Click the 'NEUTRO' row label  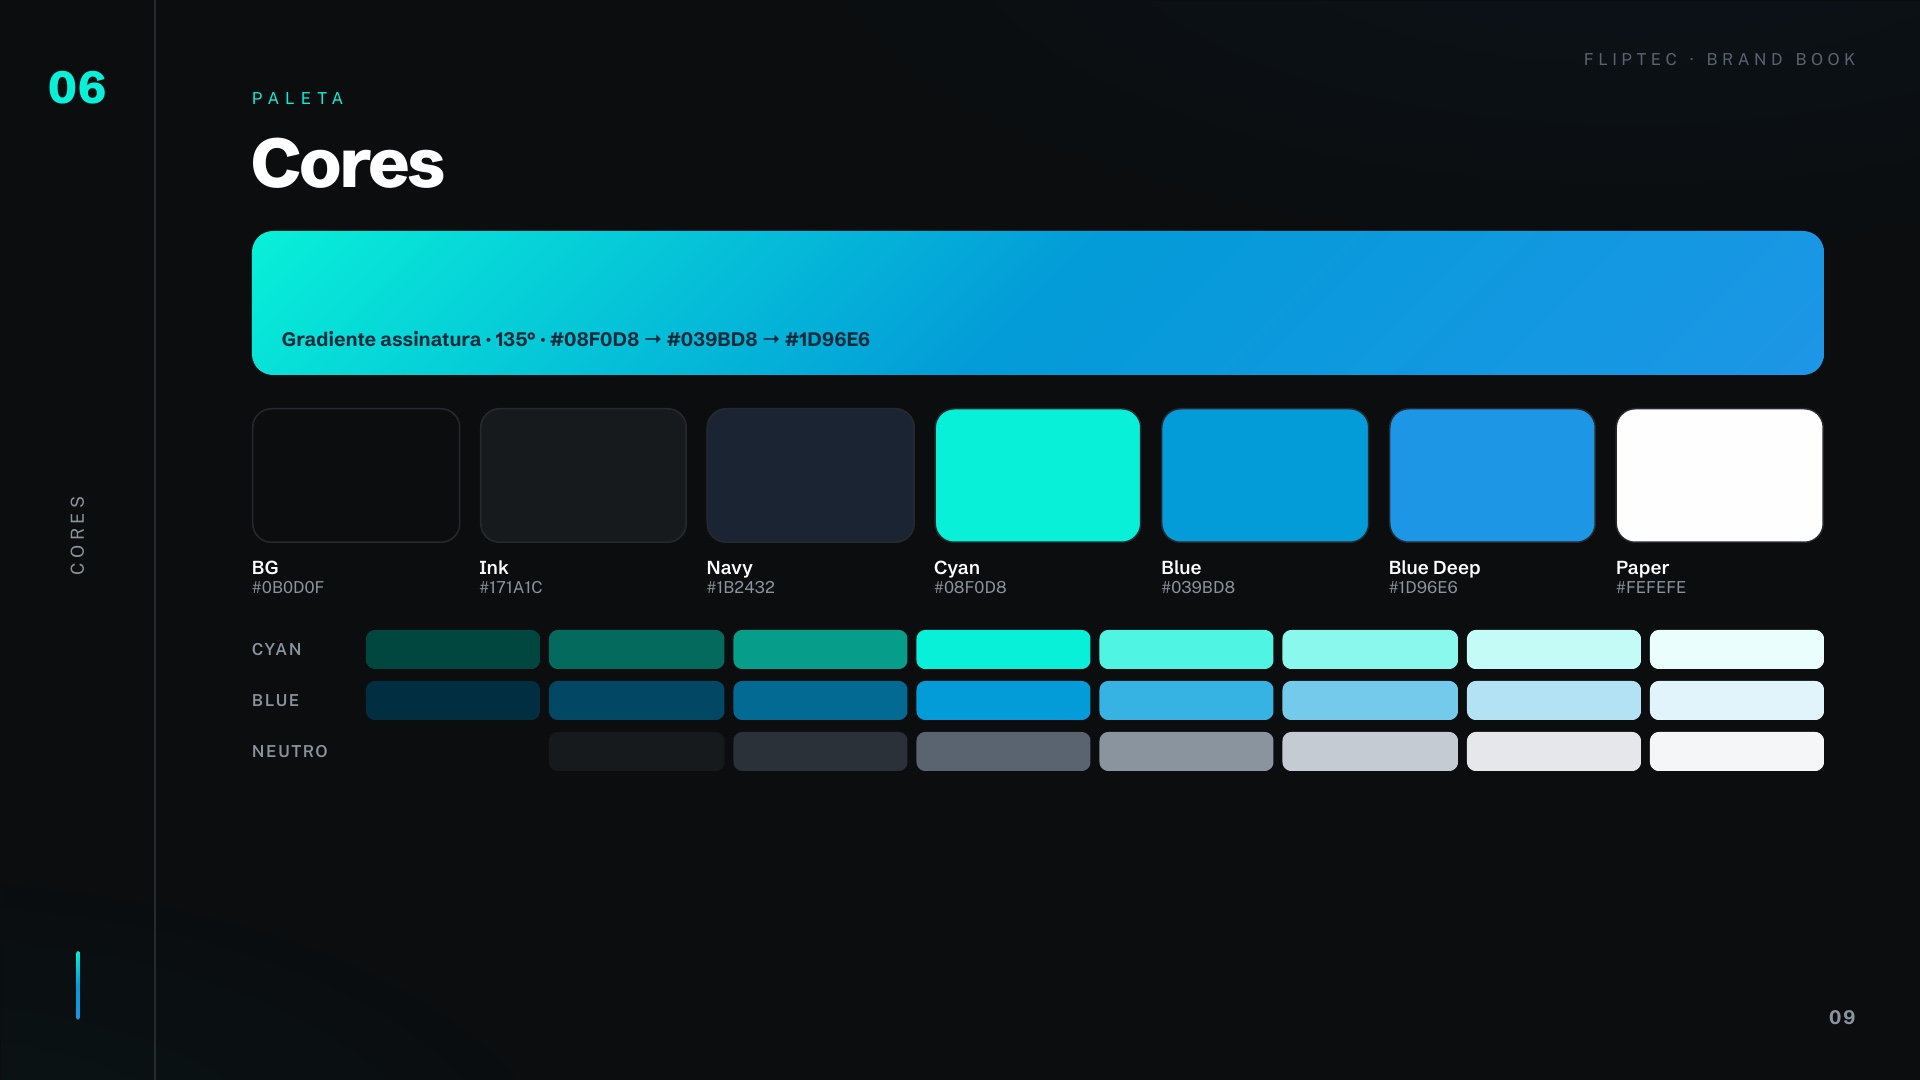point(290,751)
